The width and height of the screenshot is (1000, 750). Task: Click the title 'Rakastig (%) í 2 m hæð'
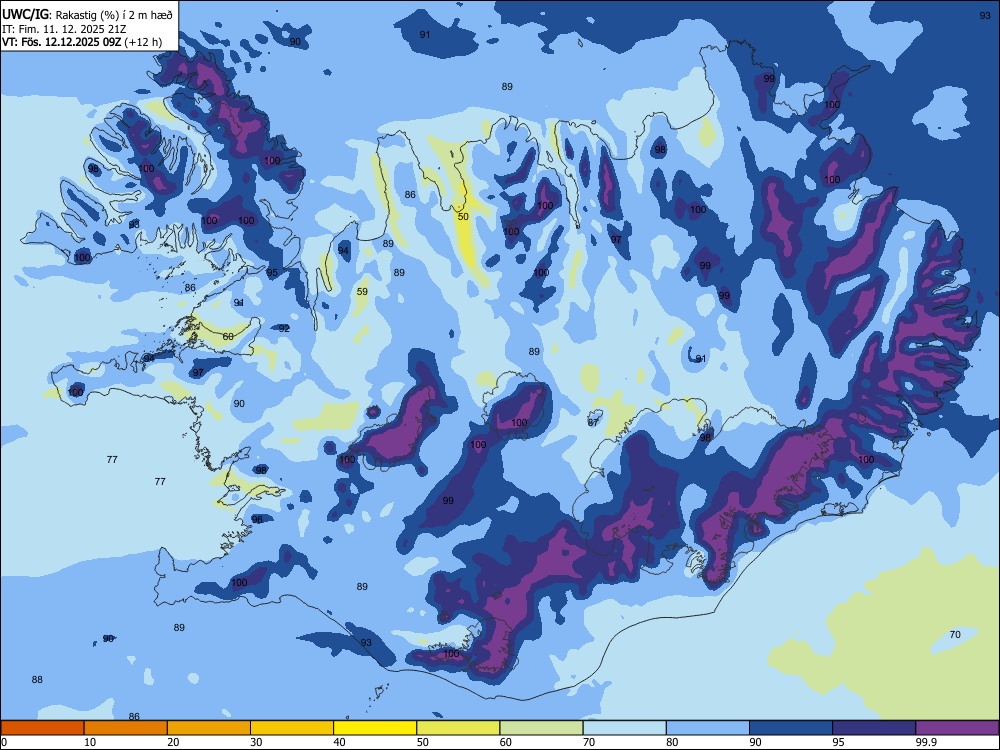pos(114,15)
